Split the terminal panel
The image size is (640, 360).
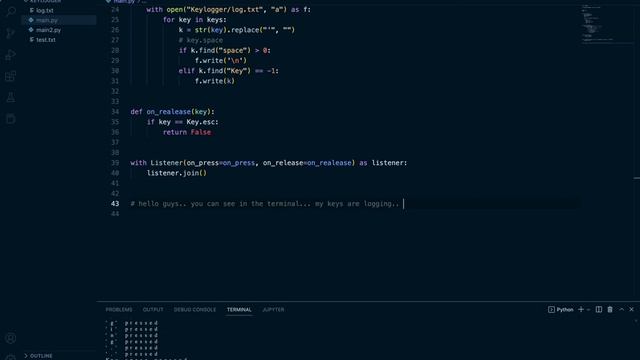point(599,310)
